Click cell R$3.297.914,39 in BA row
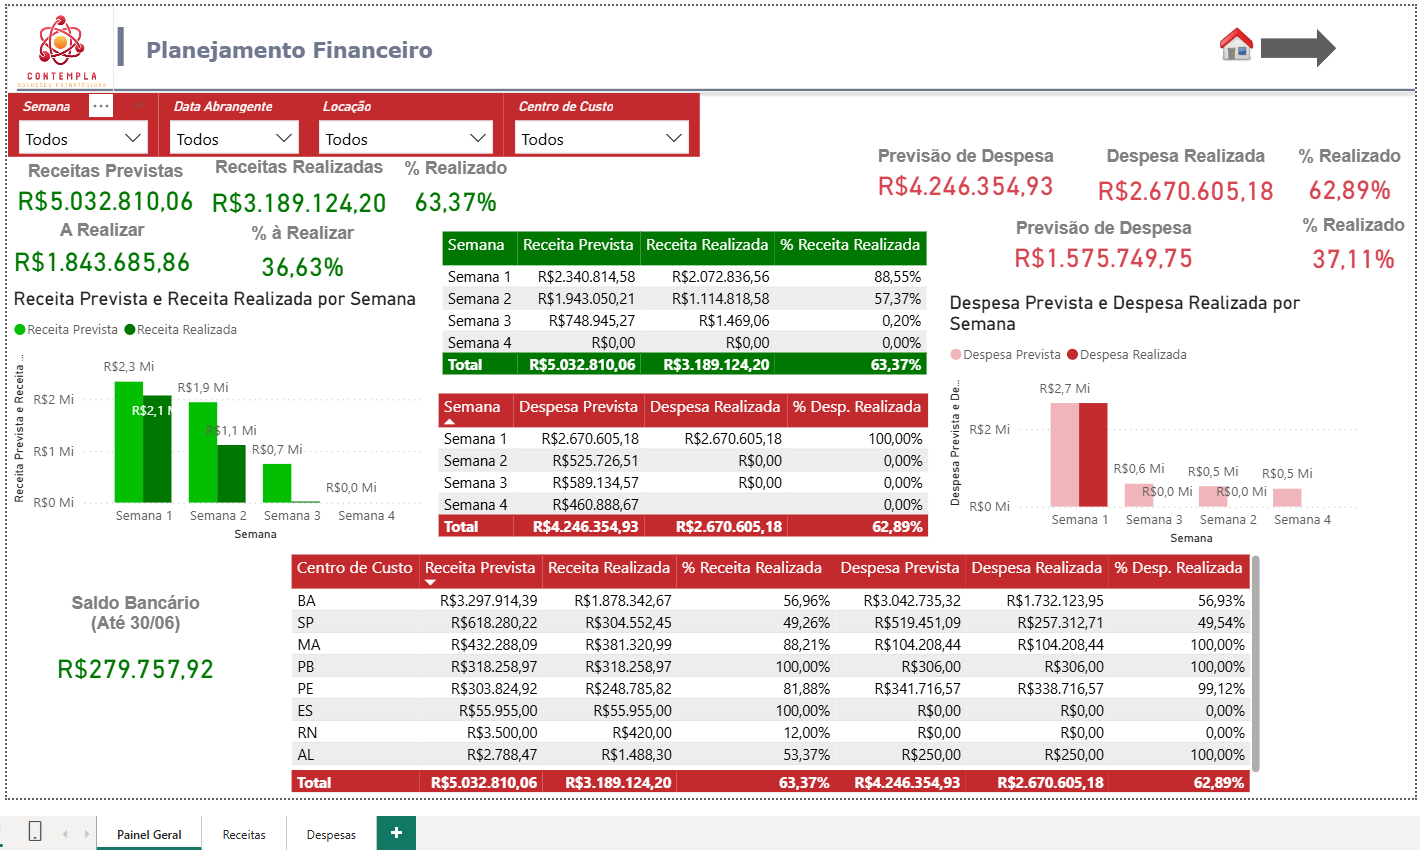Screen dimensions: 1420x850 pyautogui.click(x=489, y=601)
